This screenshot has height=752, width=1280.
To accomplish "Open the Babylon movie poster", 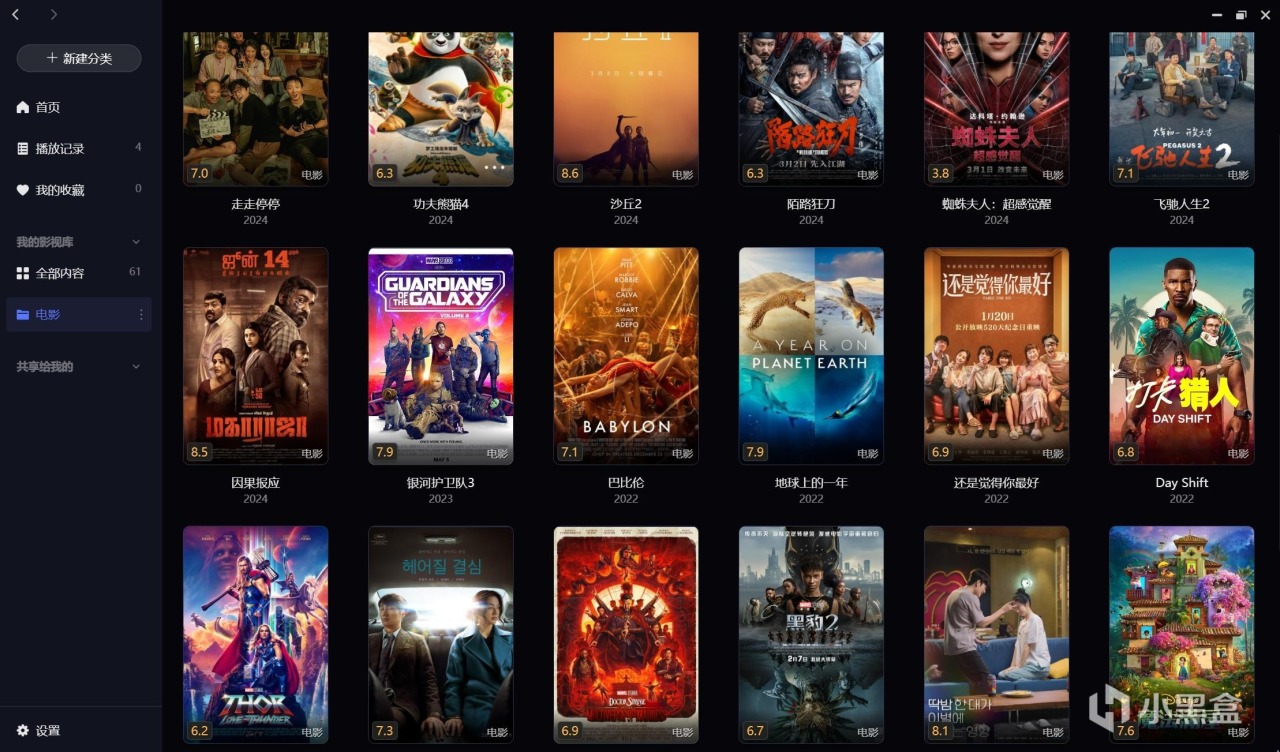I will pyautogui.click(x=626, y=356).
